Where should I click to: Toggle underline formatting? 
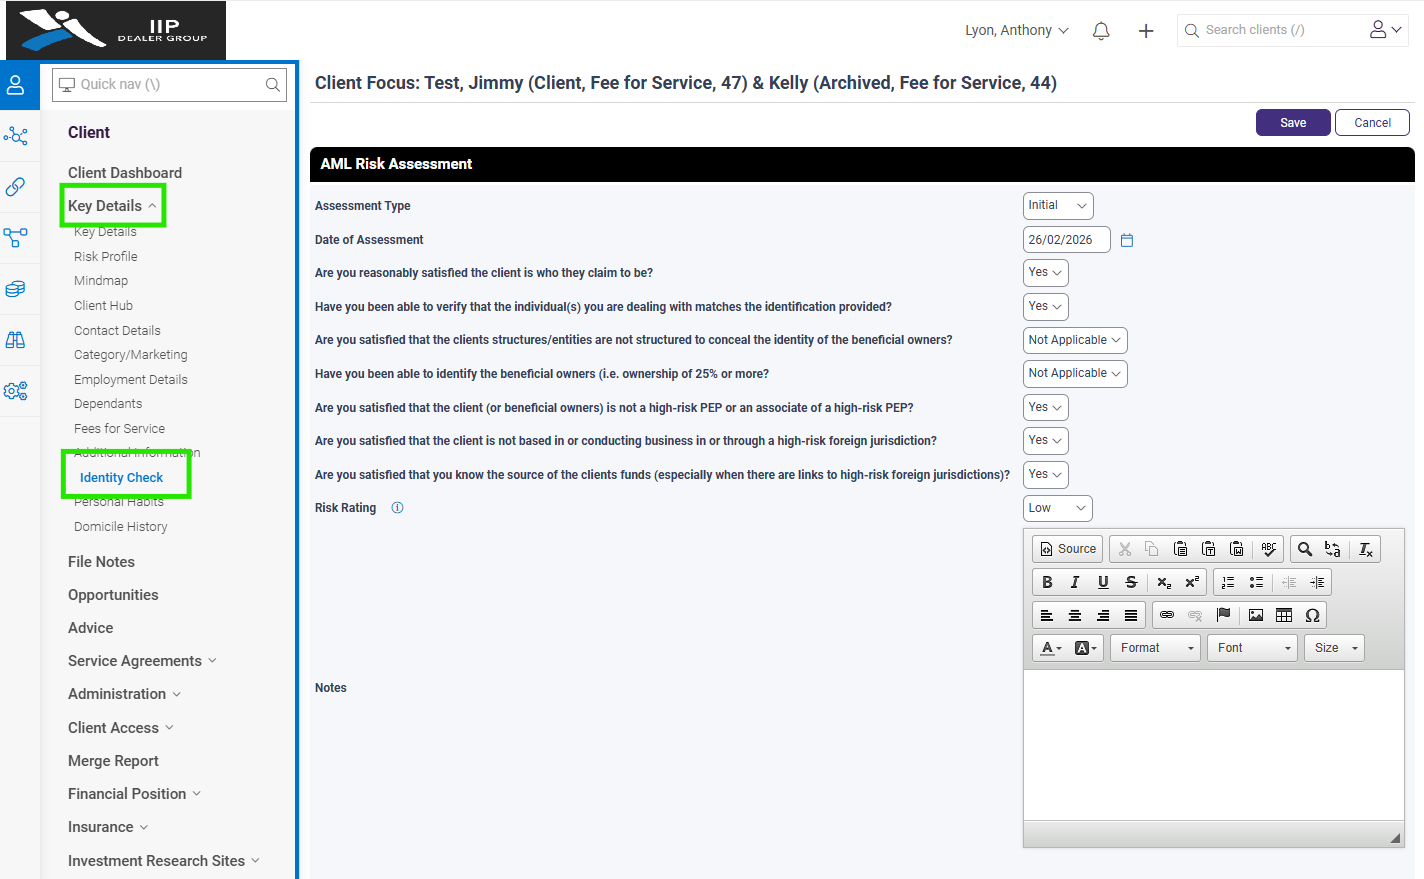[x=1103, y=582]
